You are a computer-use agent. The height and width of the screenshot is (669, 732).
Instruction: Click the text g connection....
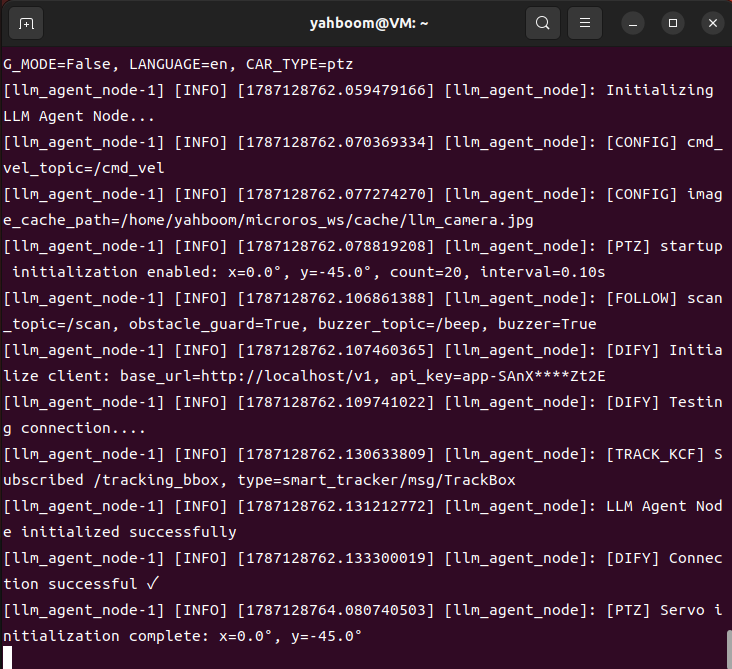pyautogui.click(x=57, y=428)
